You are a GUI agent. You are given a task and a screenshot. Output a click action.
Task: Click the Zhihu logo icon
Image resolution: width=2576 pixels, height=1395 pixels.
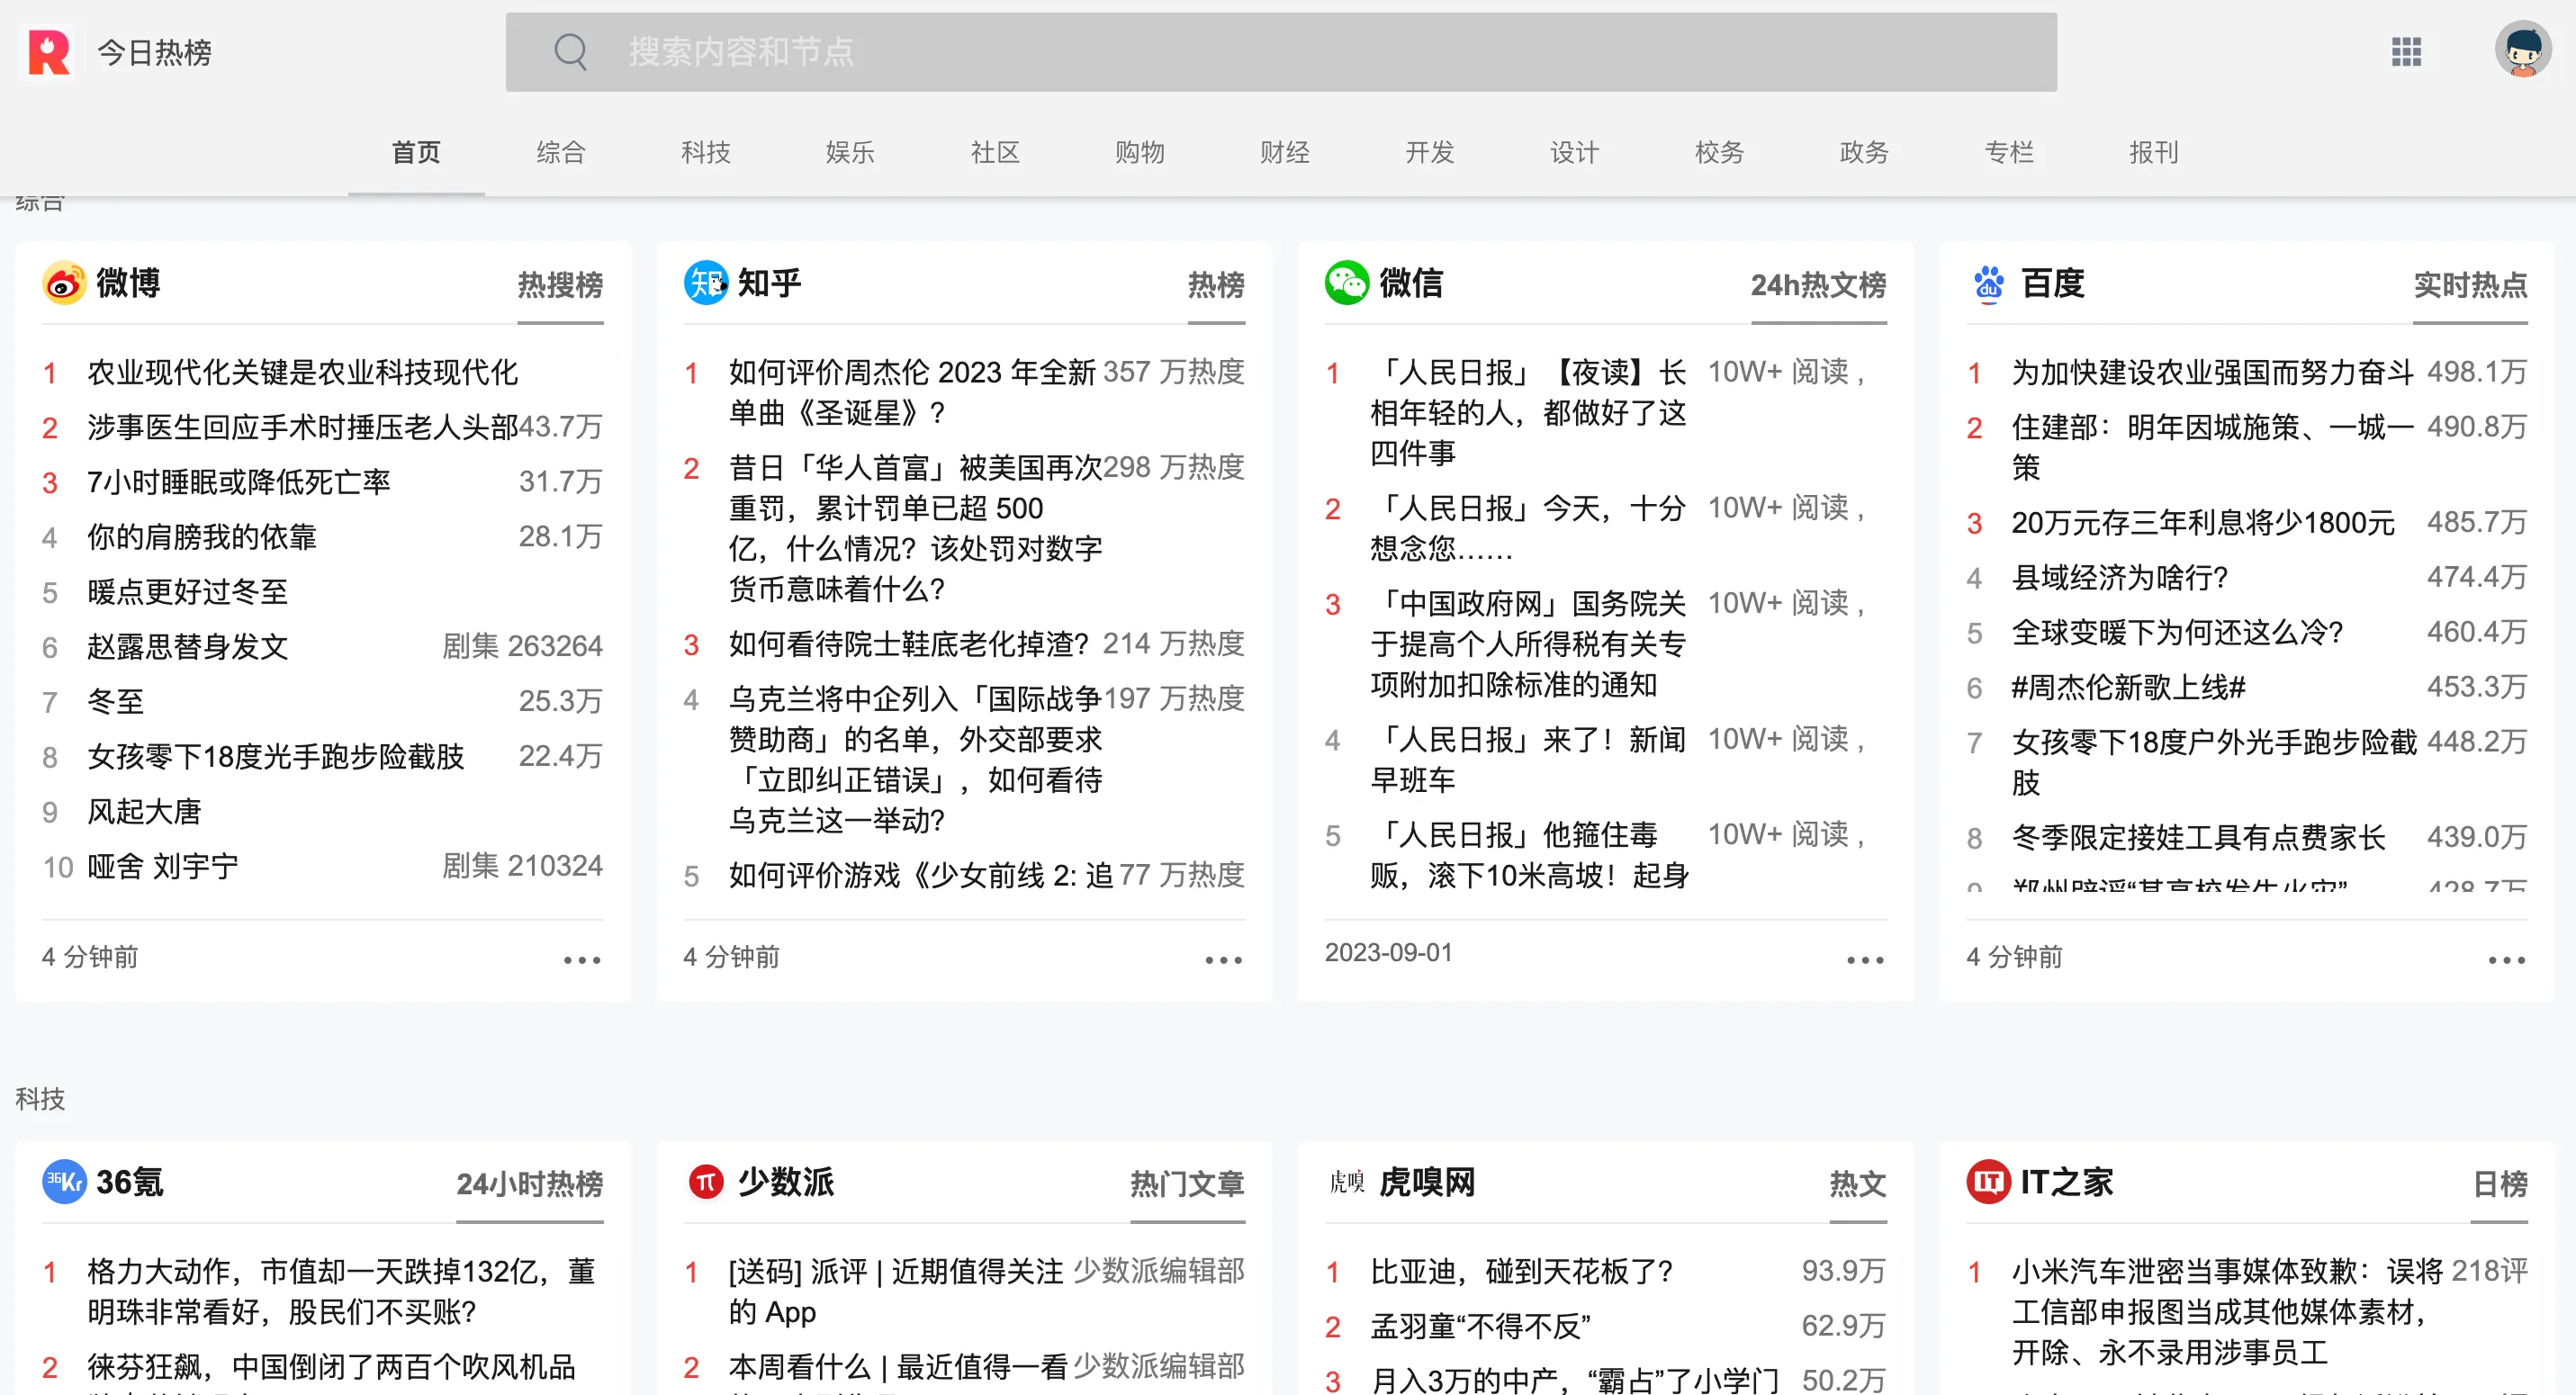point(706,284)
